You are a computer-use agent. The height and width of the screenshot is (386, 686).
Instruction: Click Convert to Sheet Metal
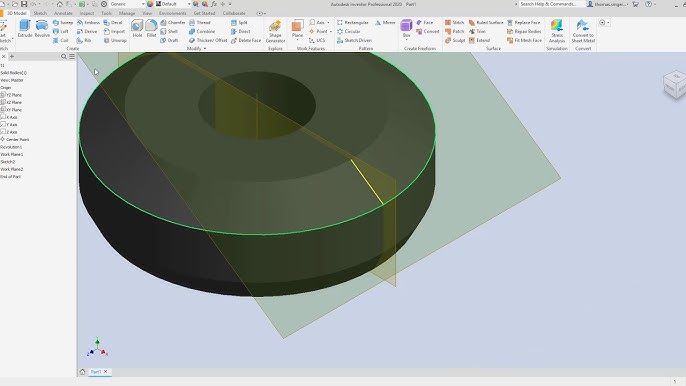pos(583,31)
